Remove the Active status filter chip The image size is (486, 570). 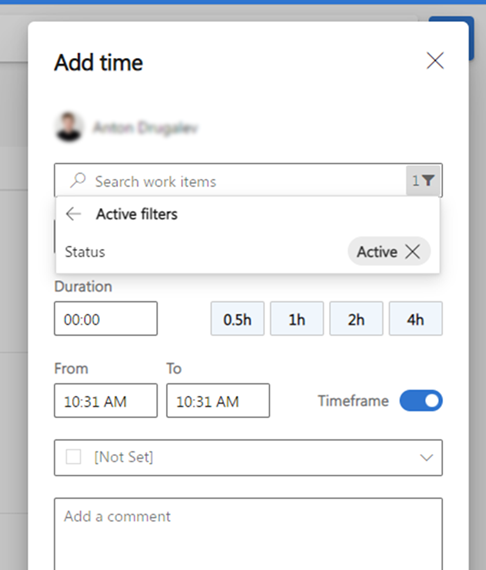pos(413,252)
